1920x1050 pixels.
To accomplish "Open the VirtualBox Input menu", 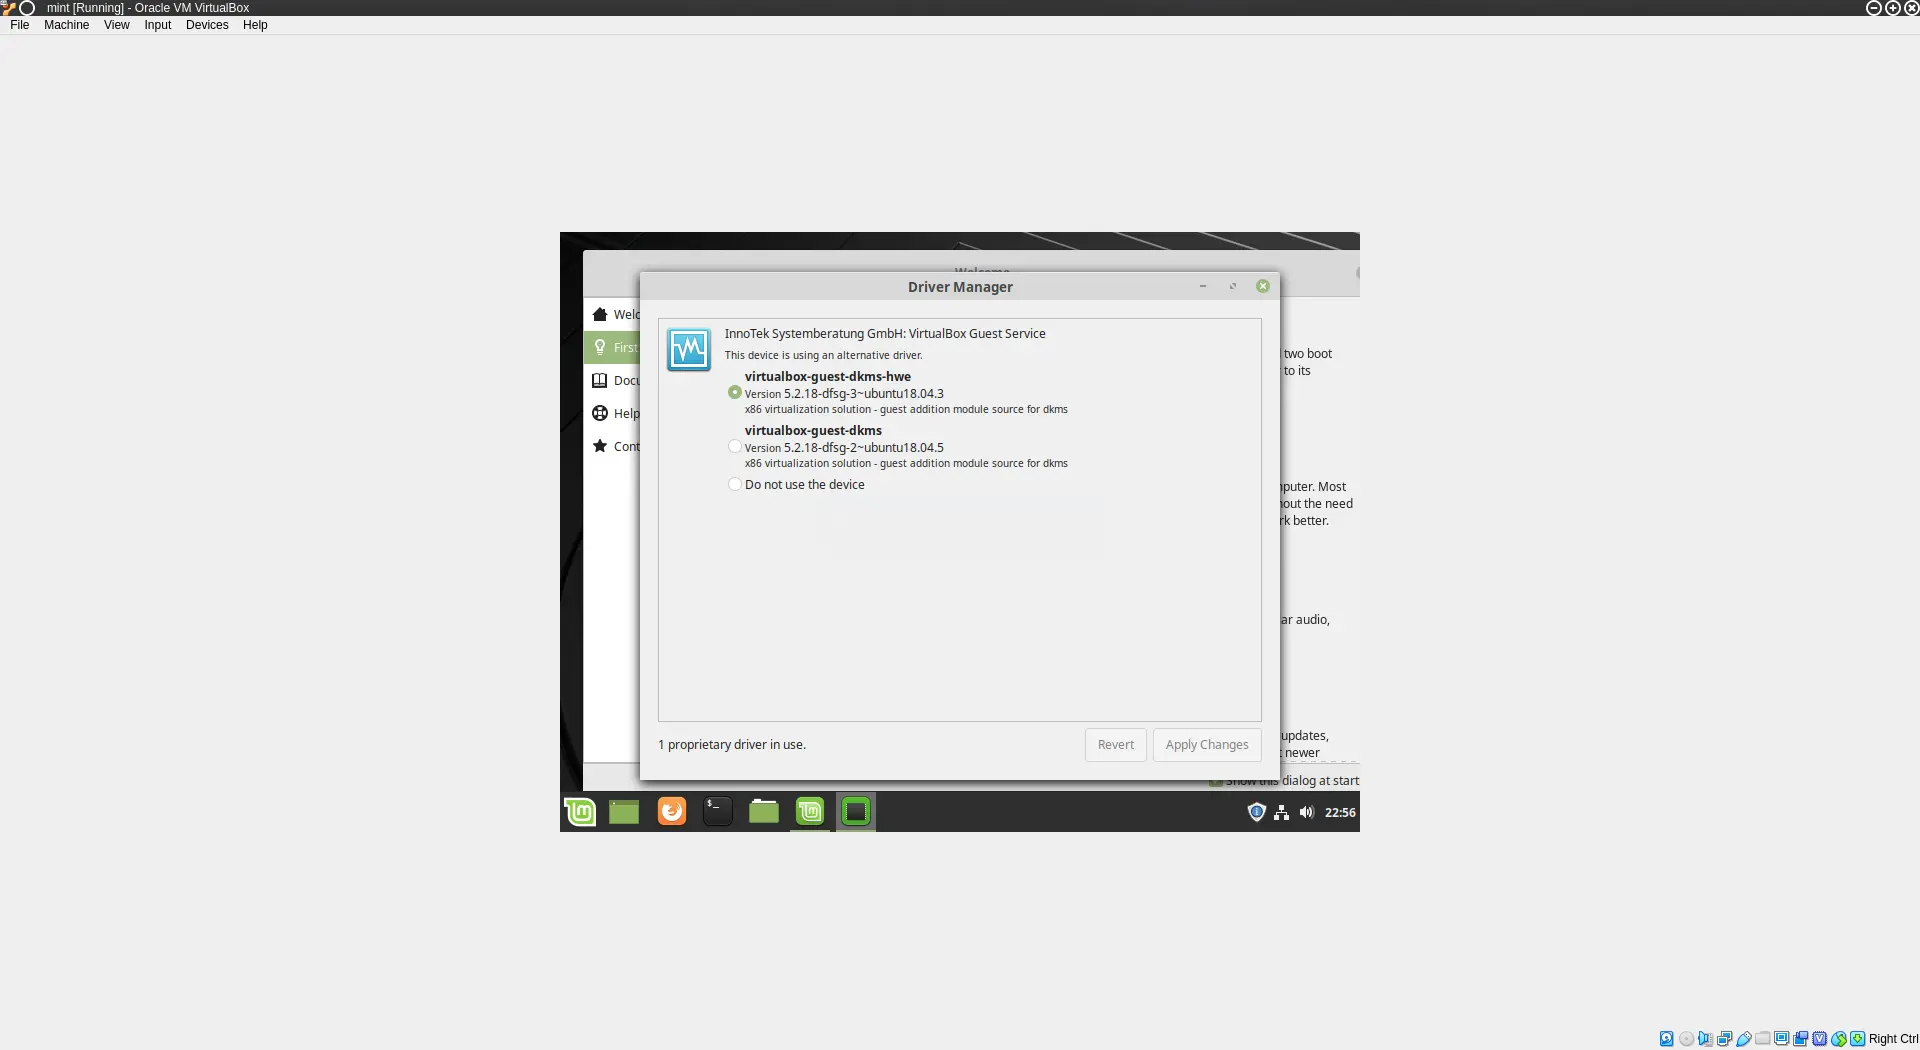I will click(x=158, y=25).
